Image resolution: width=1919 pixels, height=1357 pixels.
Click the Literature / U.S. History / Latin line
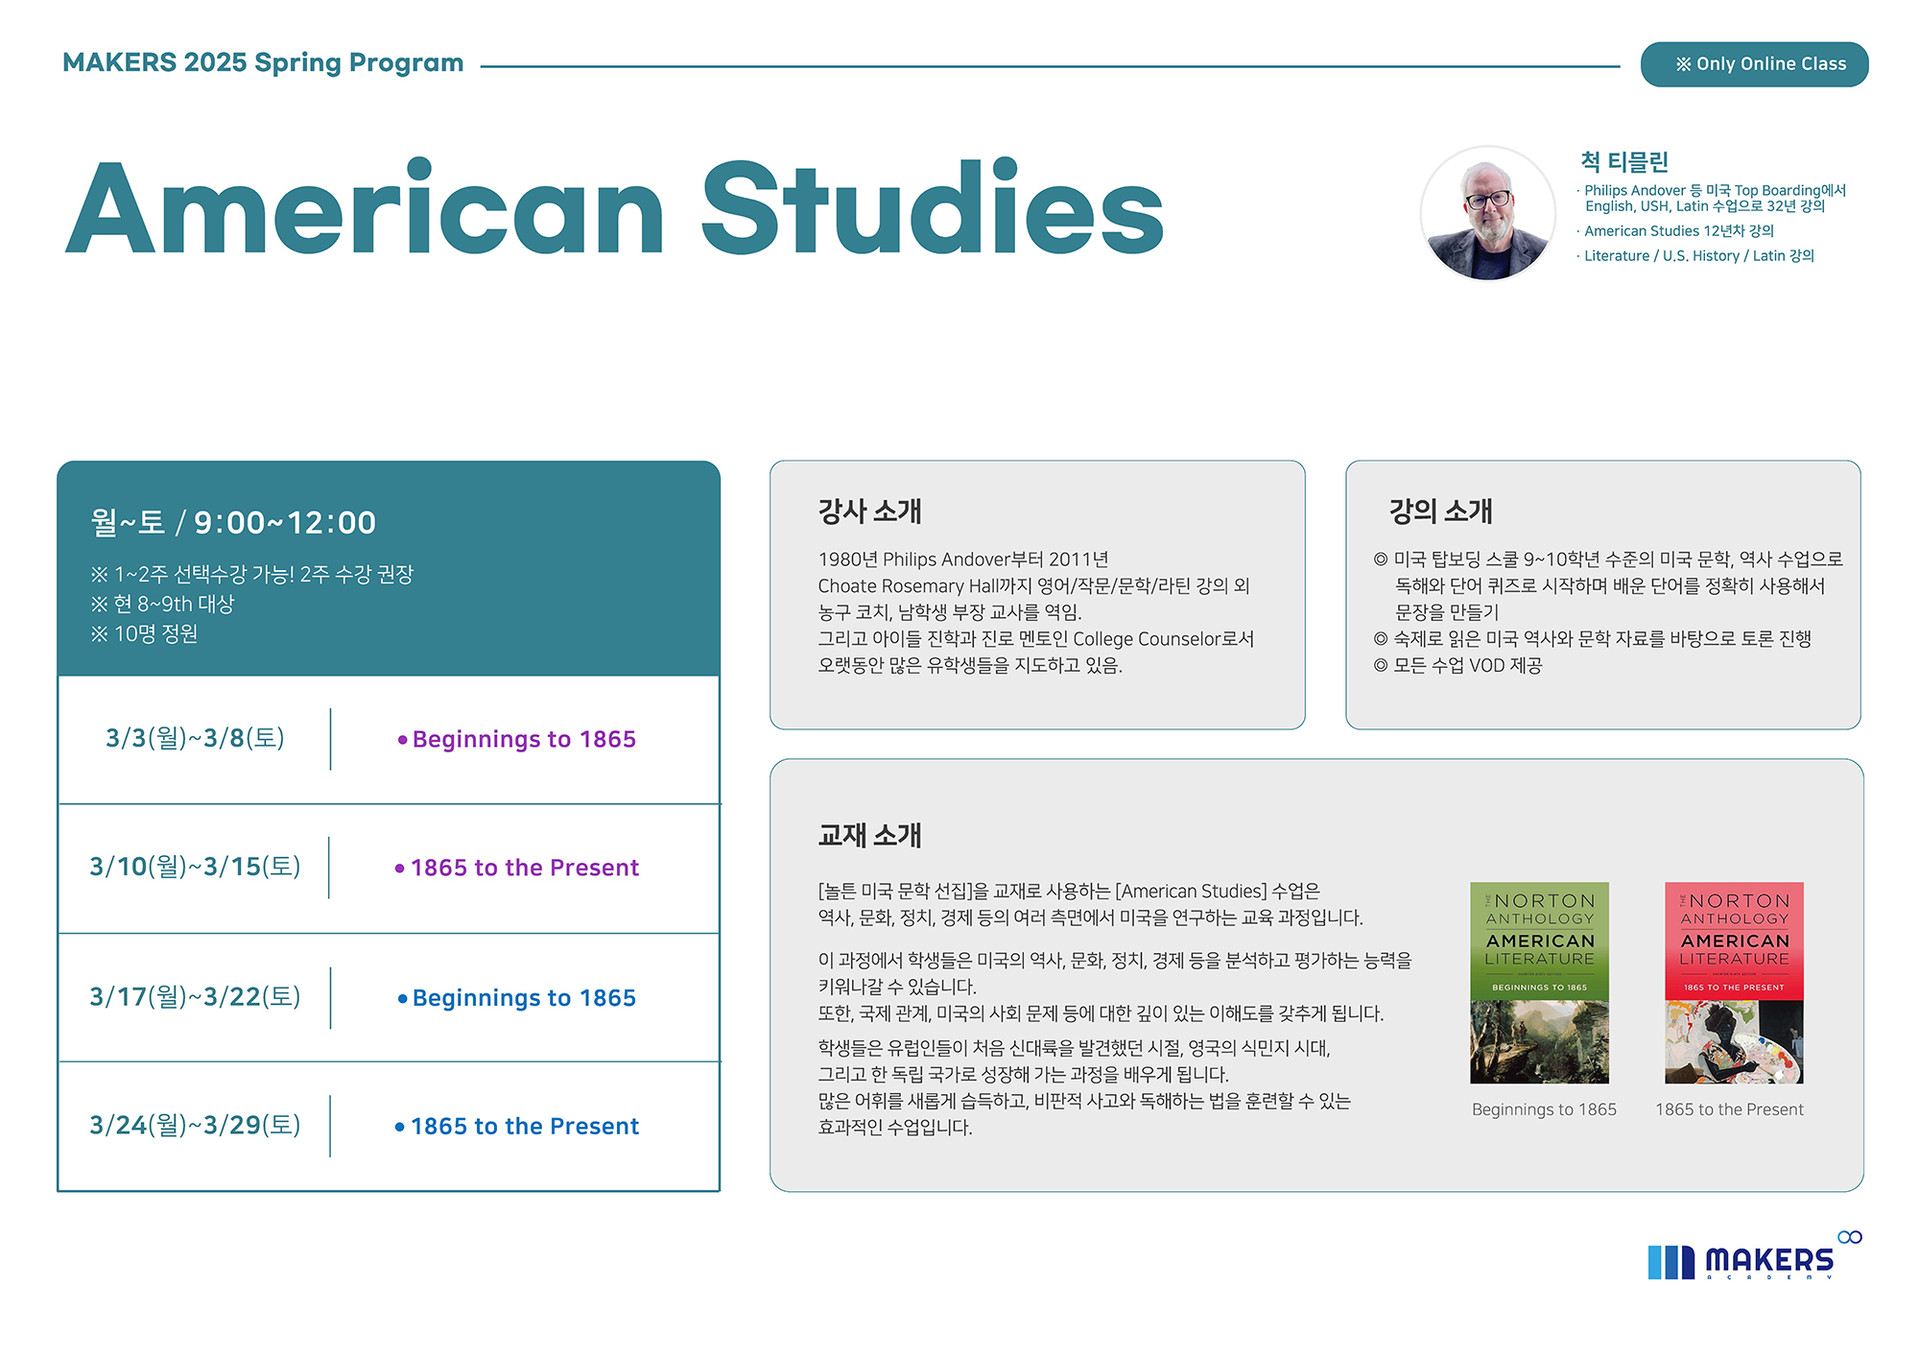[1698, 256]
